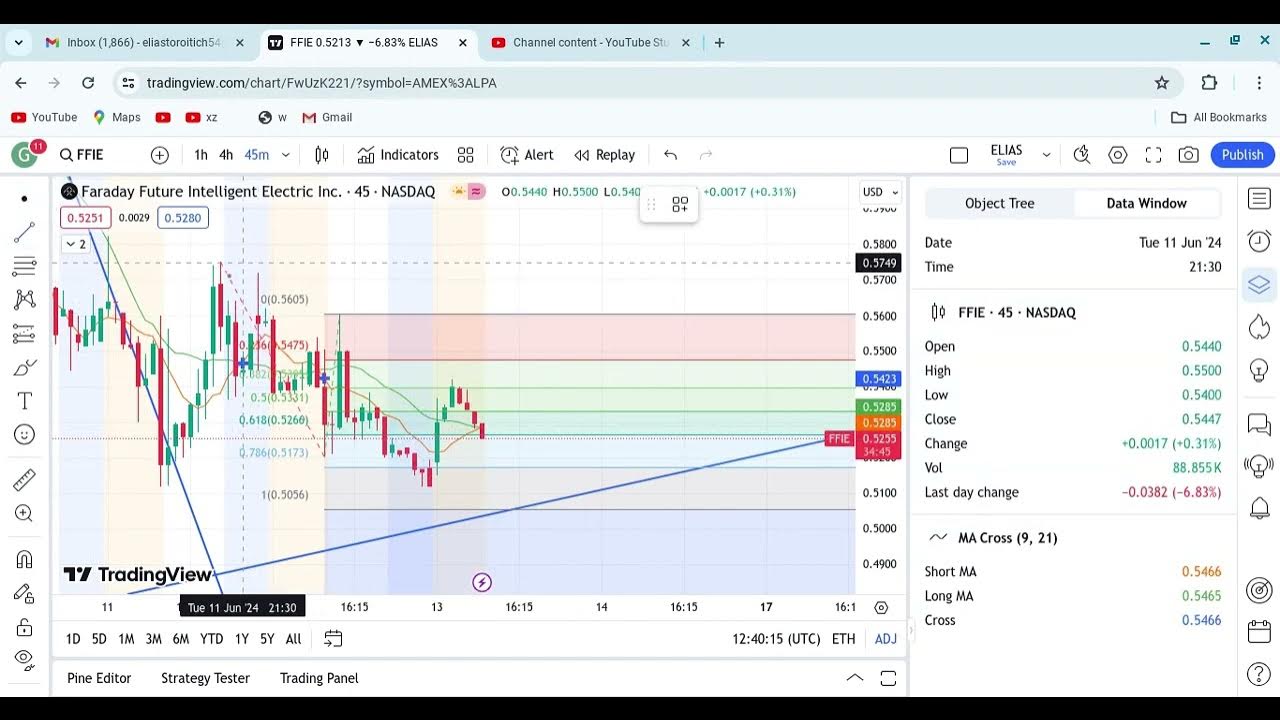Toggle ADJ adjusted data
This screenshot has width=1280, height=720.
[886, 639]
